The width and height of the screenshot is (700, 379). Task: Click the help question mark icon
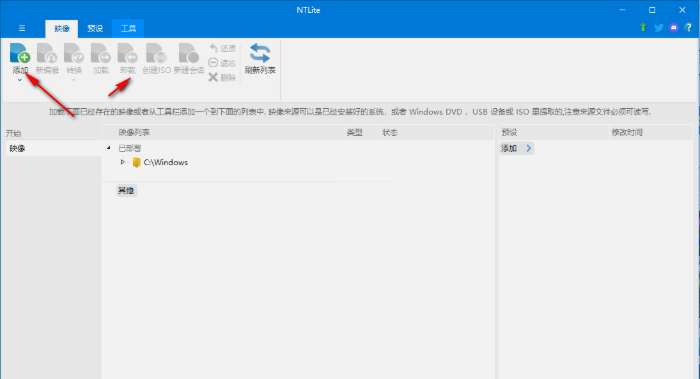(x=688, y=28)
